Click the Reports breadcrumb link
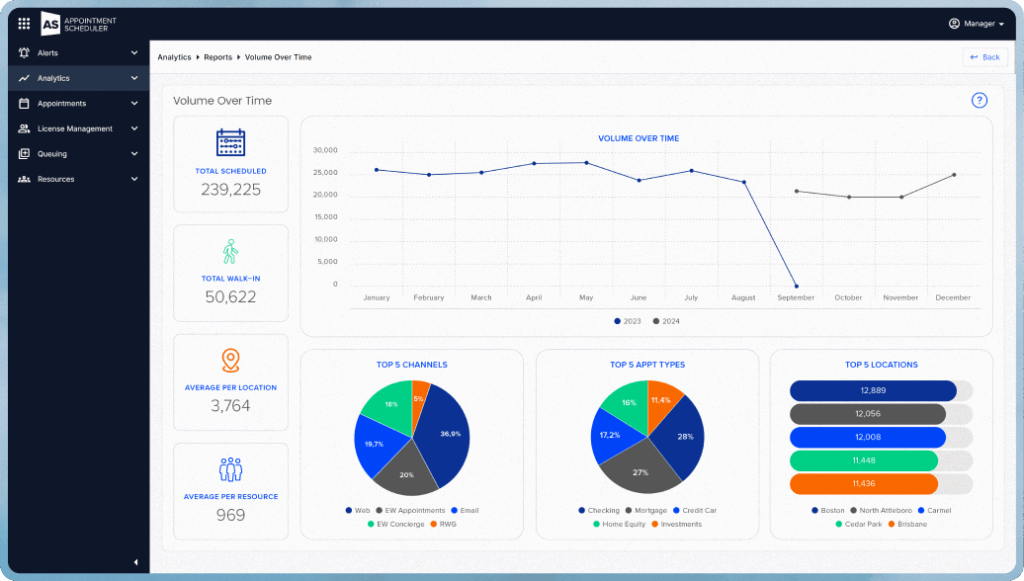1024x581 pixels. click(x=218, y=57)
